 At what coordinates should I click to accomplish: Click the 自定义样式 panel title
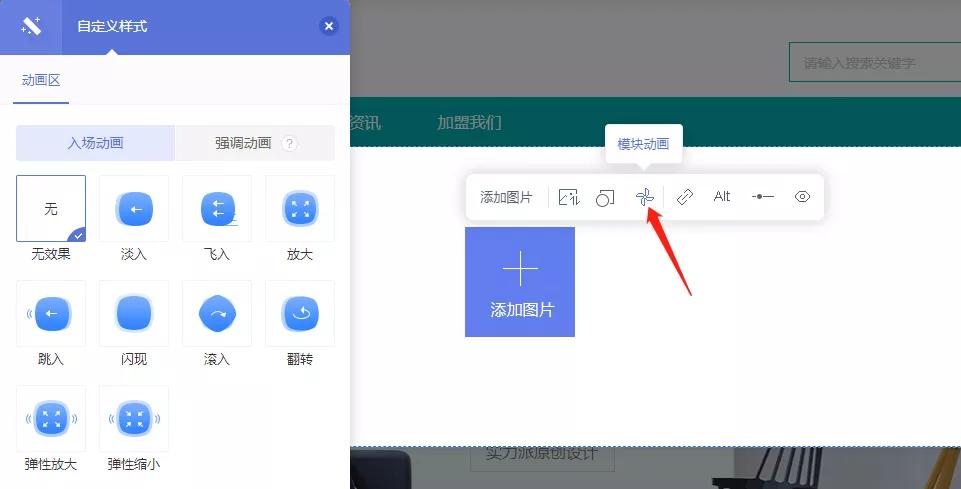[x=112, y=26]
